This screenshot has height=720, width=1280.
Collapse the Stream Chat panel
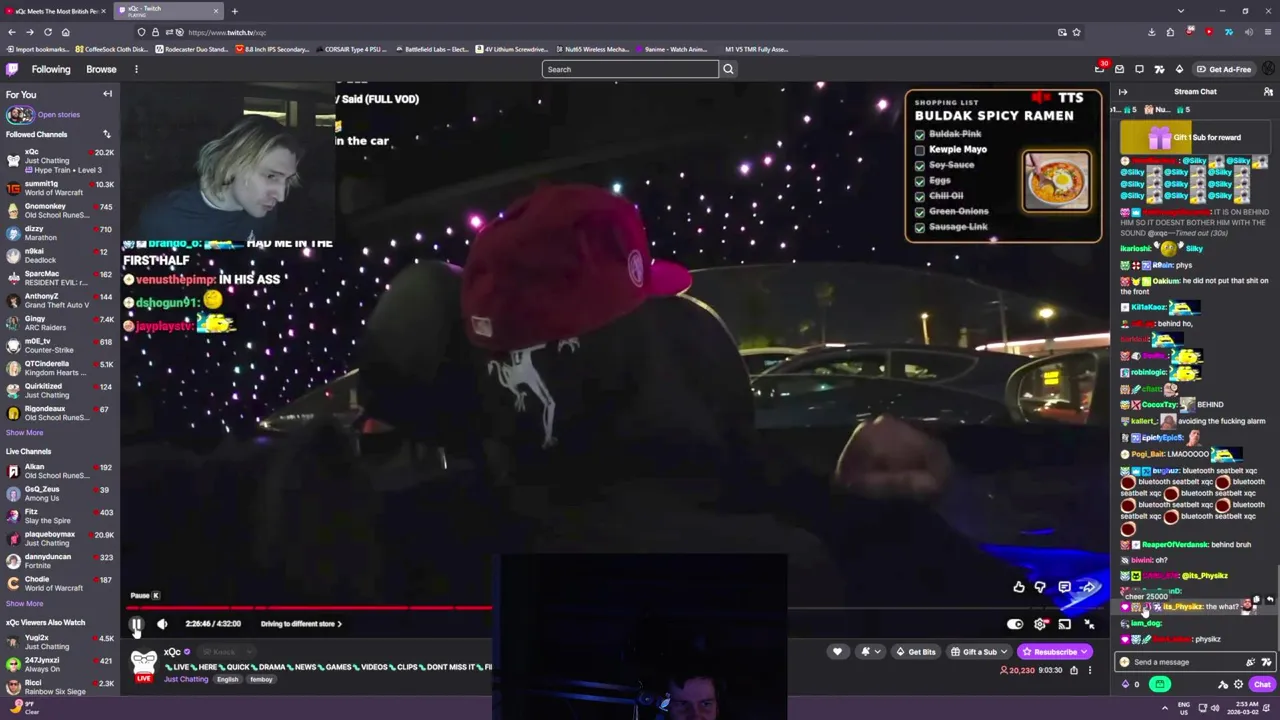[x=1123, y=92]
